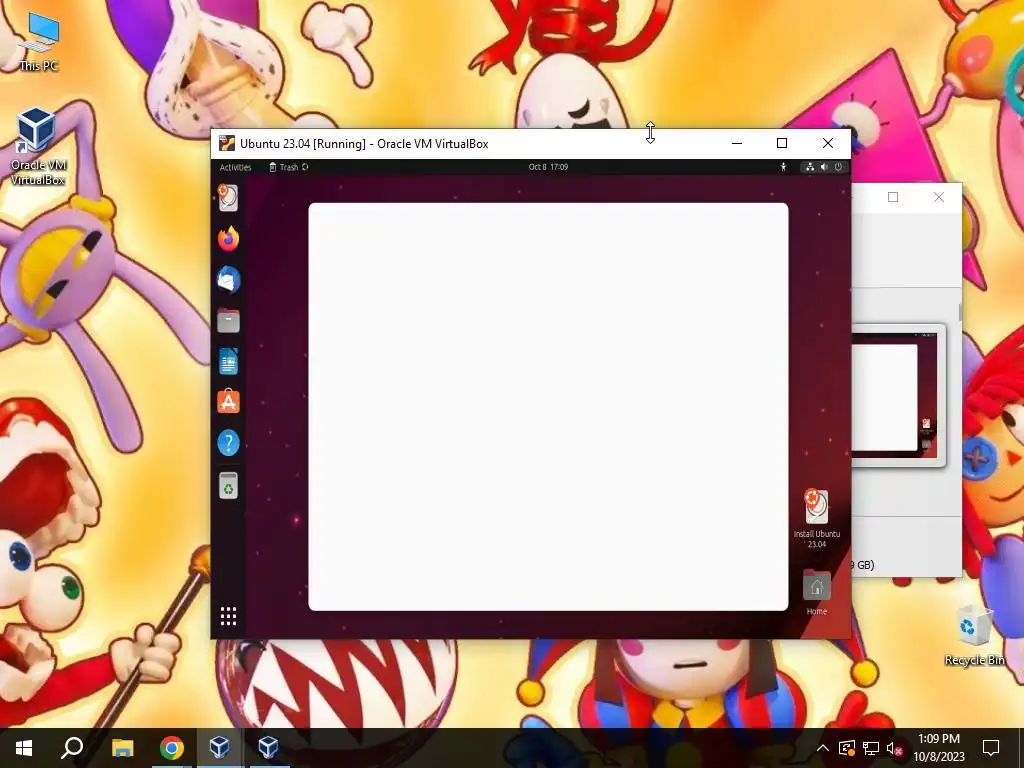
Task: Click the scrollbar in the VirtualBox Manager window
Action: tap(959, 312)
